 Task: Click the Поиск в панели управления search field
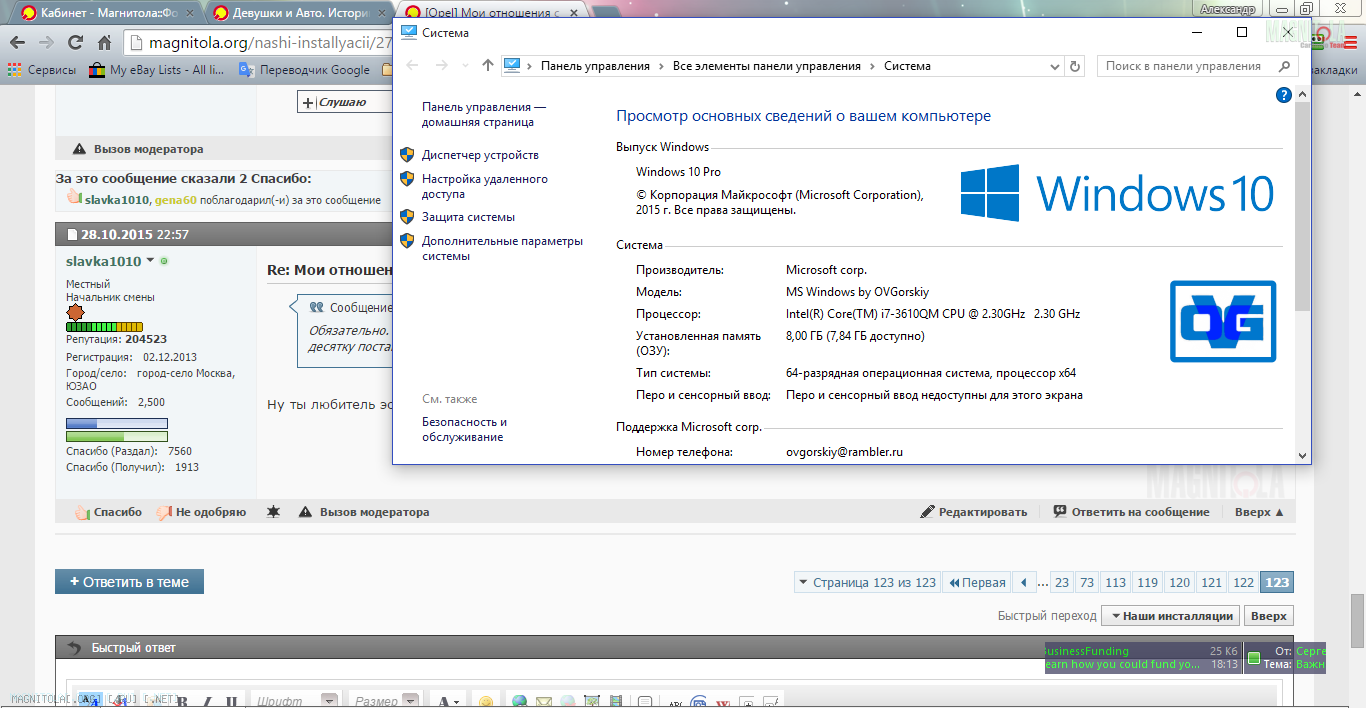click(x=1183, y=66)
